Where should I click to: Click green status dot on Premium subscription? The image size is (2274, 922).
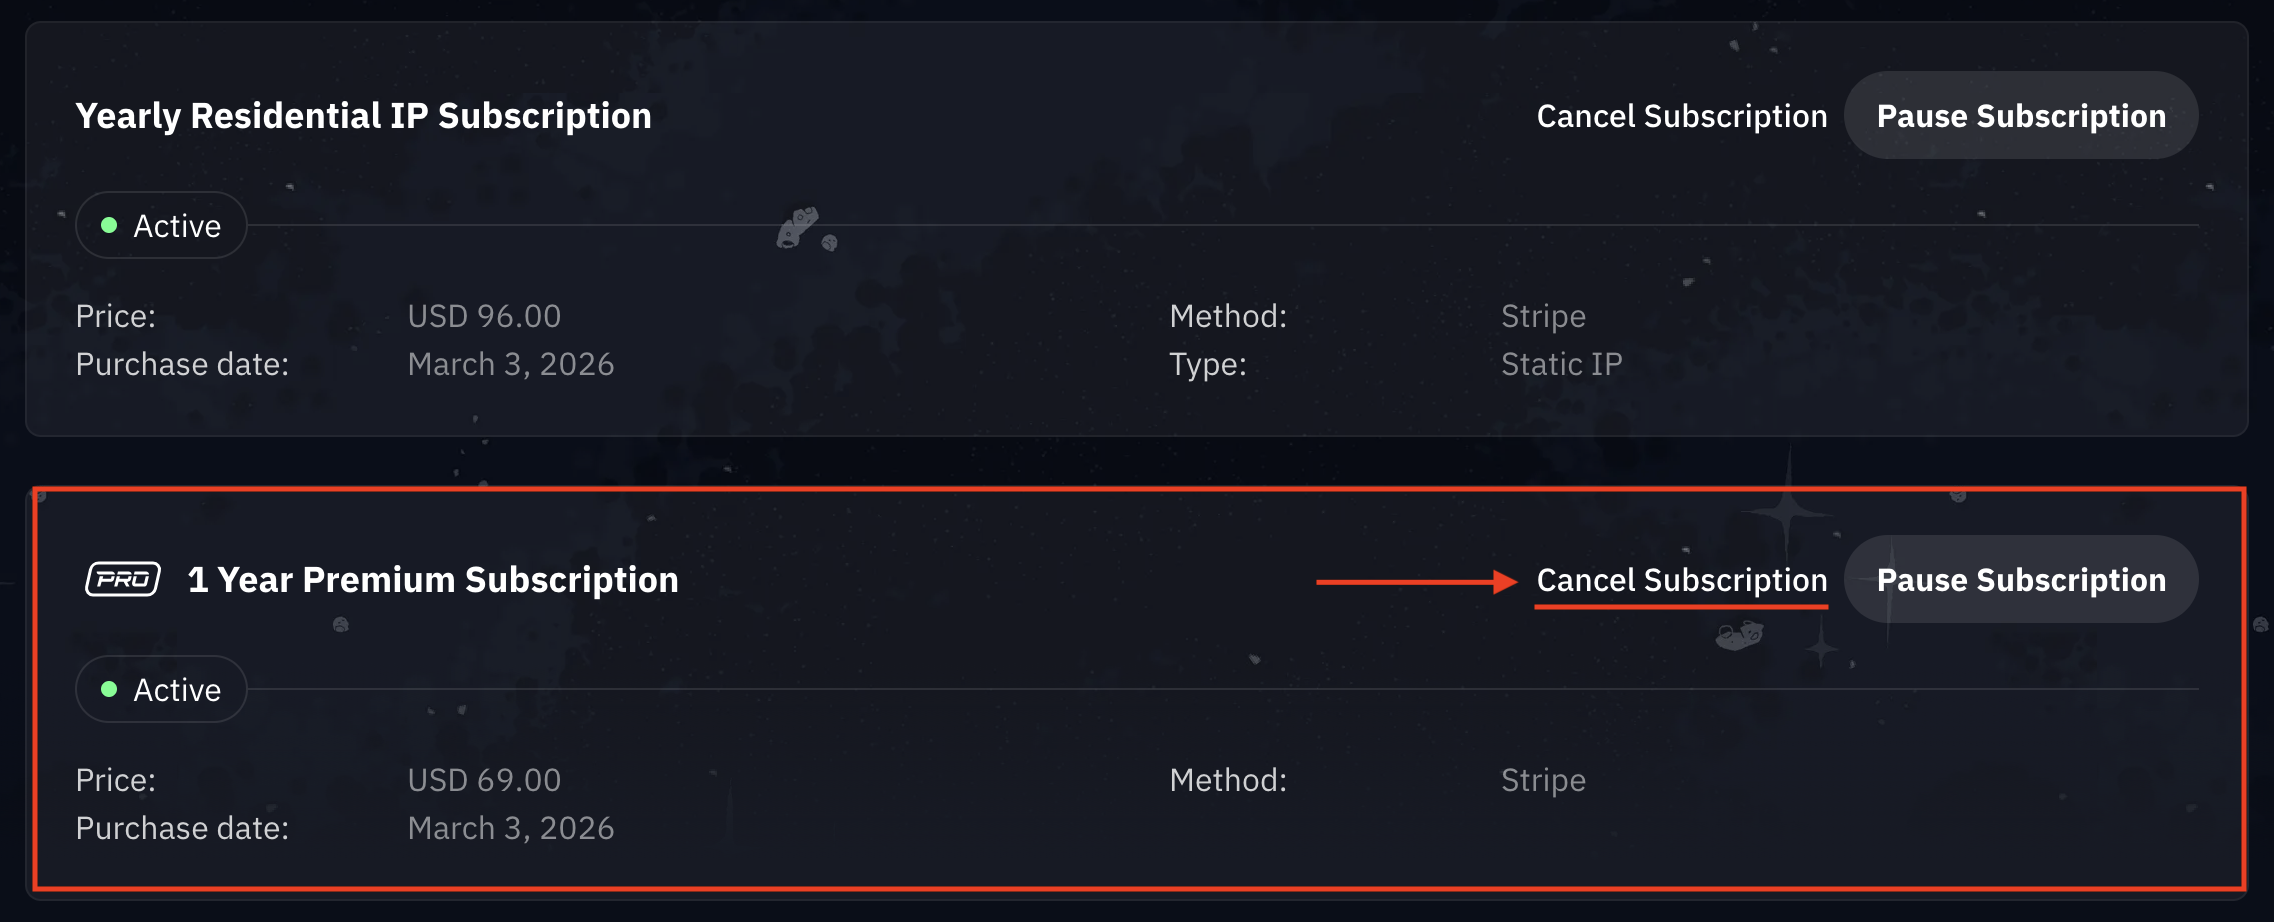(110, 690)
